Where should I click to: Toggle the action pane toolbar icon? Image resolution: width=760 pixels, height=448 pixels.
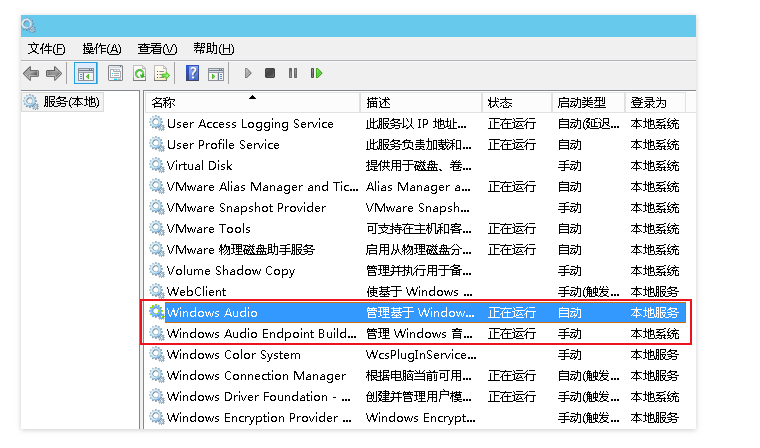pos(216,74)
